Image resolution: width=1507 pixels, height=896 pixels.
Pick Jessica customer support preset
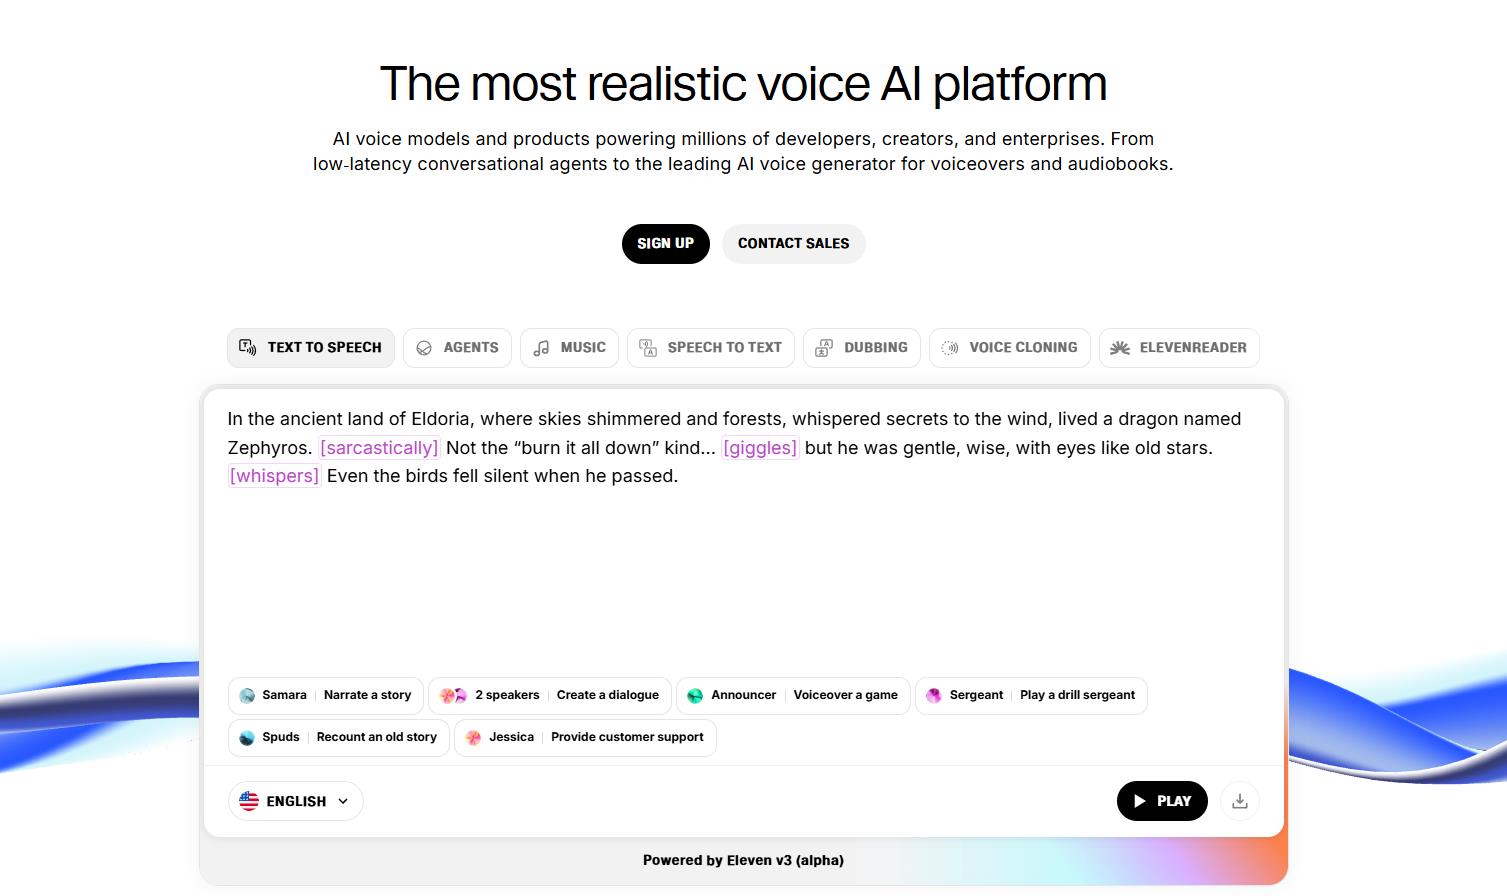click(x=585, y=737)
